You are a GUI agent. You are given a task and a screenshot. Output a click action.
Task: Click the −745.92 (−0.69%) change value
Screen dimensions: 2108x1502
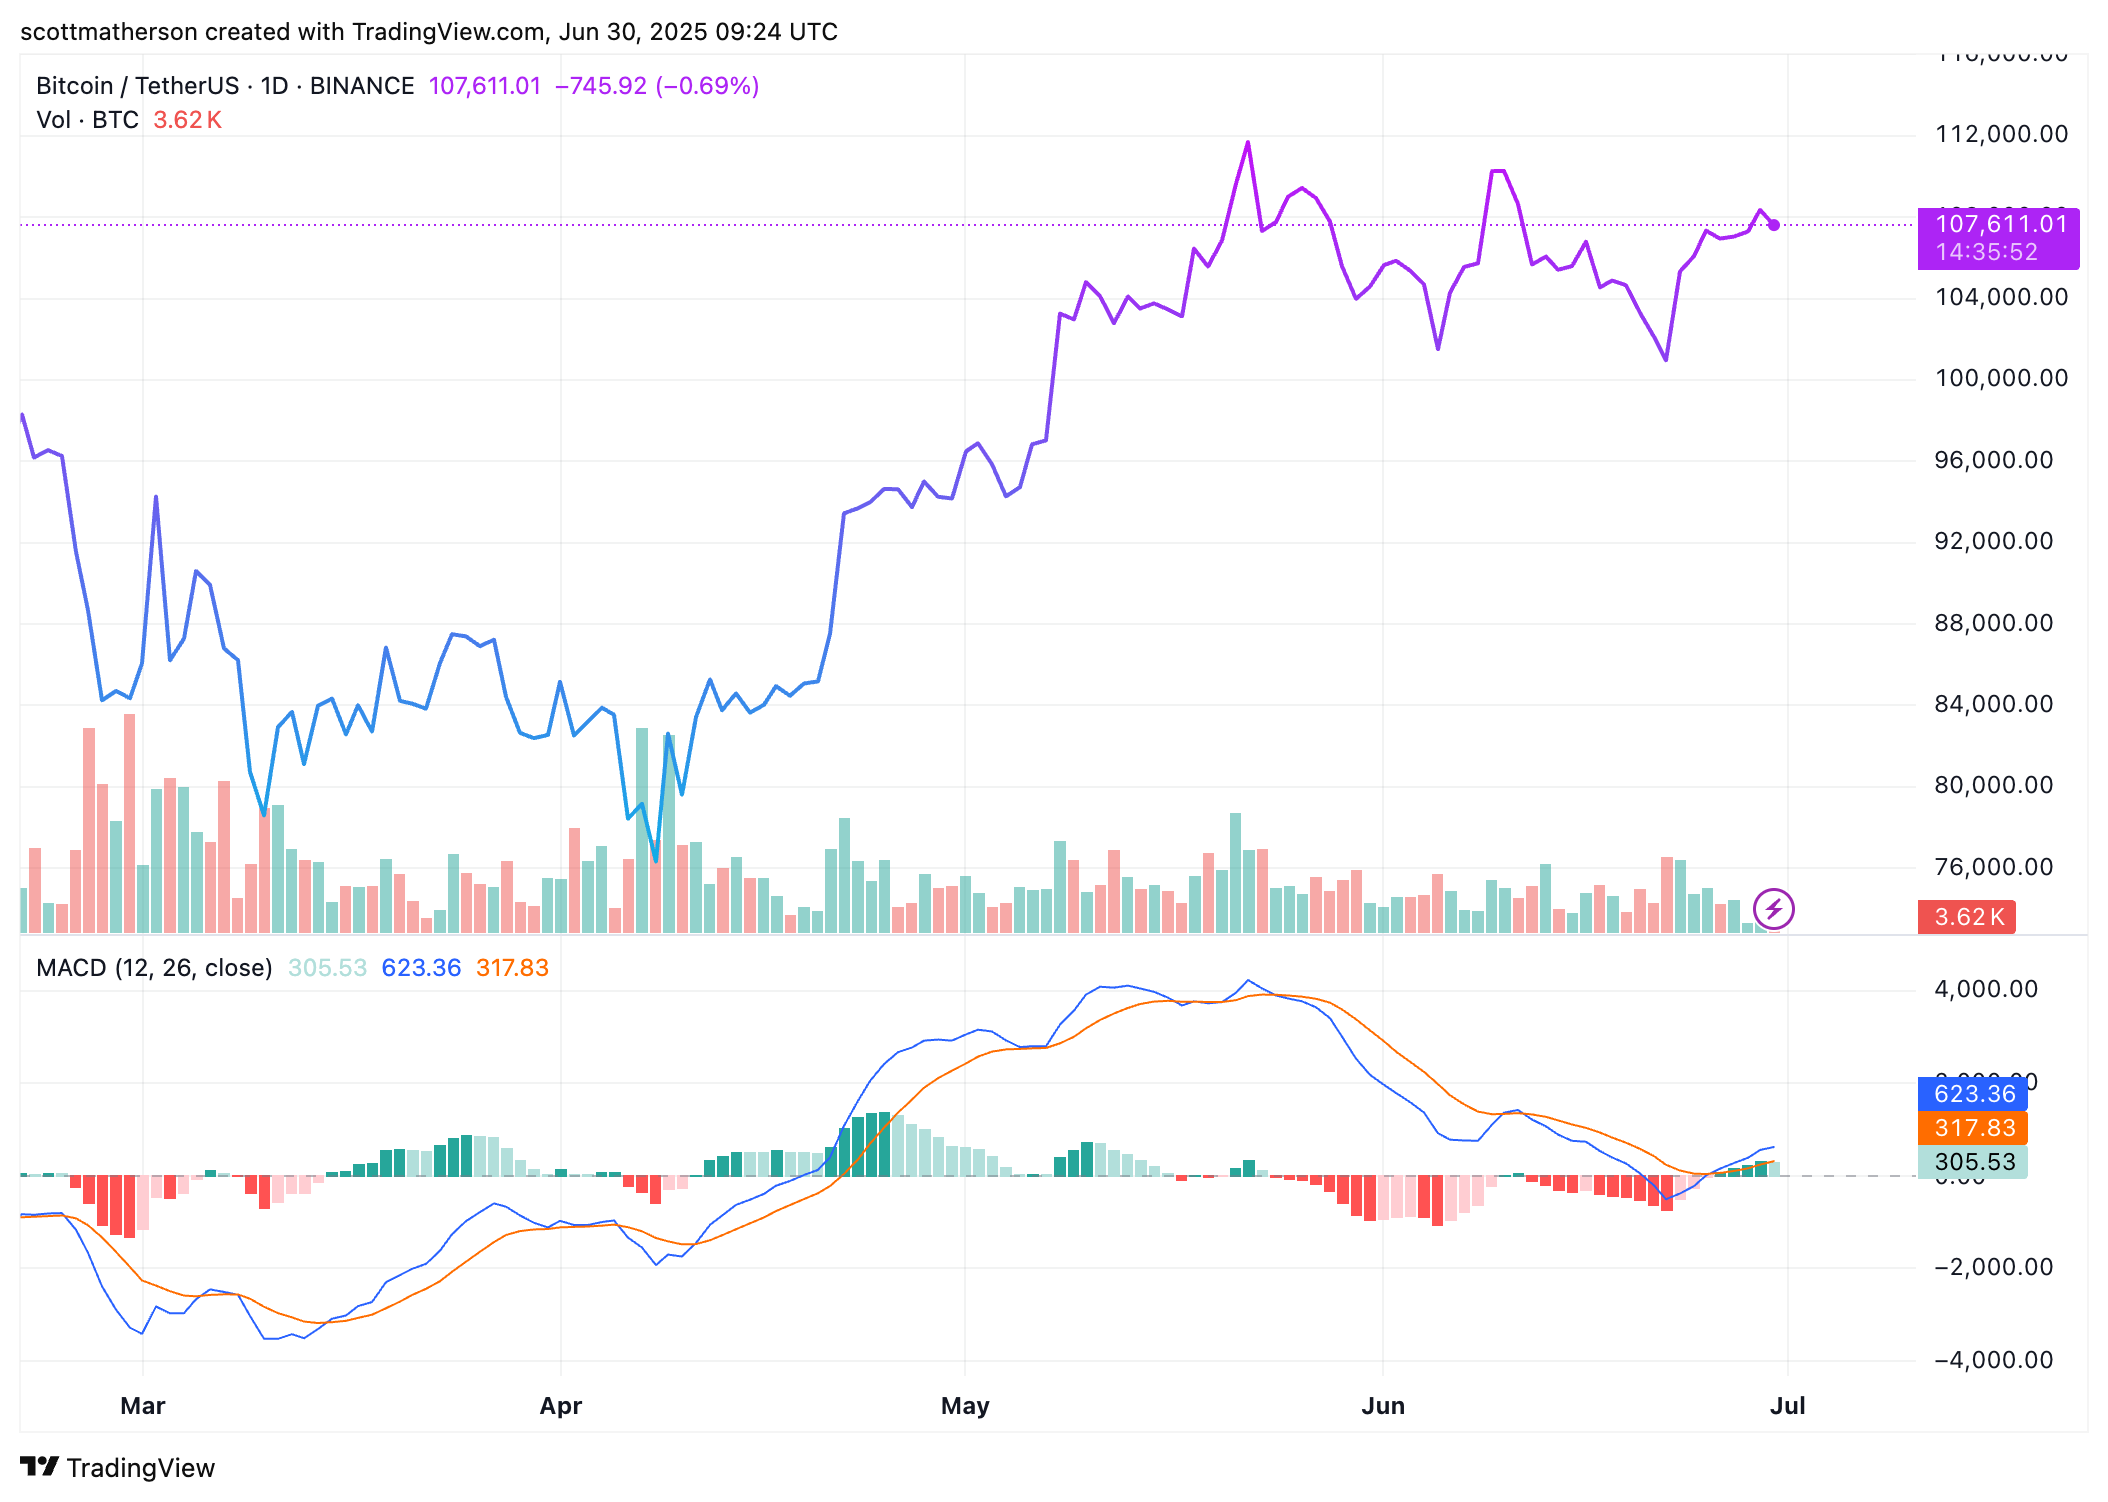657,86
